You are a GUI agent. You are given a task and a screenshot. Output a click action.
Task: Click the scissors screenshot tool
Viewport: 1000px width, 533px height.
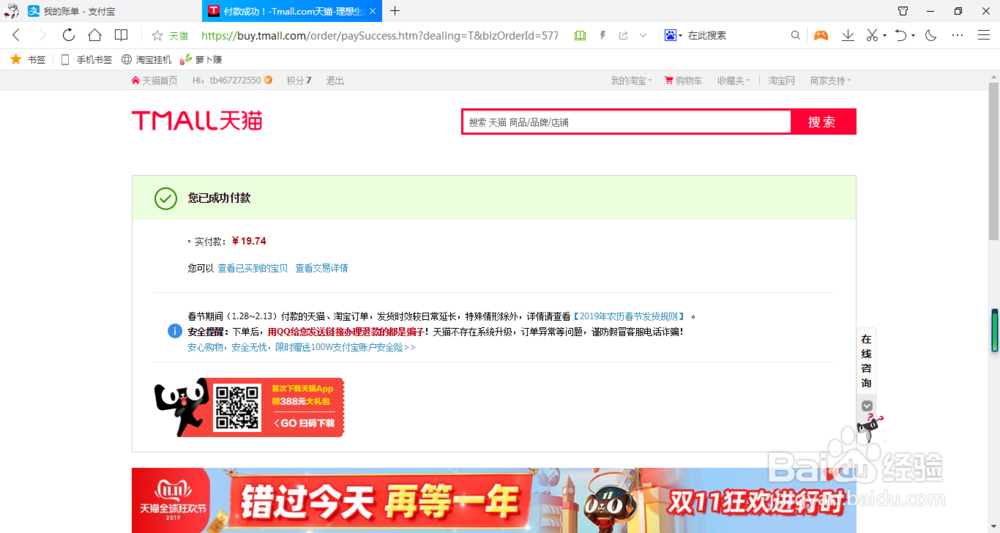point(872,36)
